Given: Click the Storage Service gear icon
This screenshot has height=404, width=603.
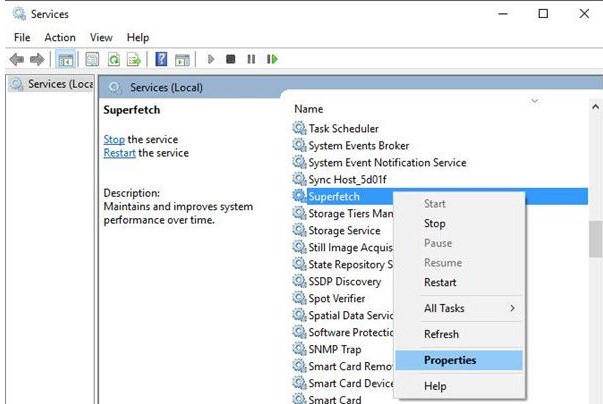Looking at the screenshot, I should point(299,230).
